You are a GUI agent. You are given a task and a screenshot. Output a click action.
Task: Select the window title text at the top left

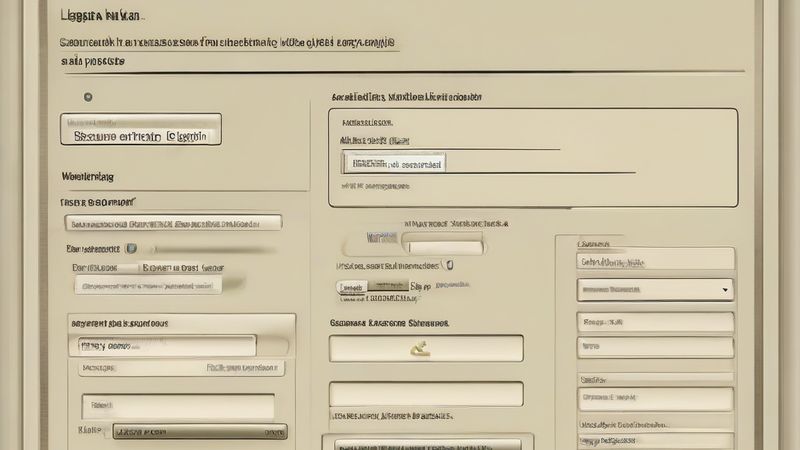click(x=100, y=16)
